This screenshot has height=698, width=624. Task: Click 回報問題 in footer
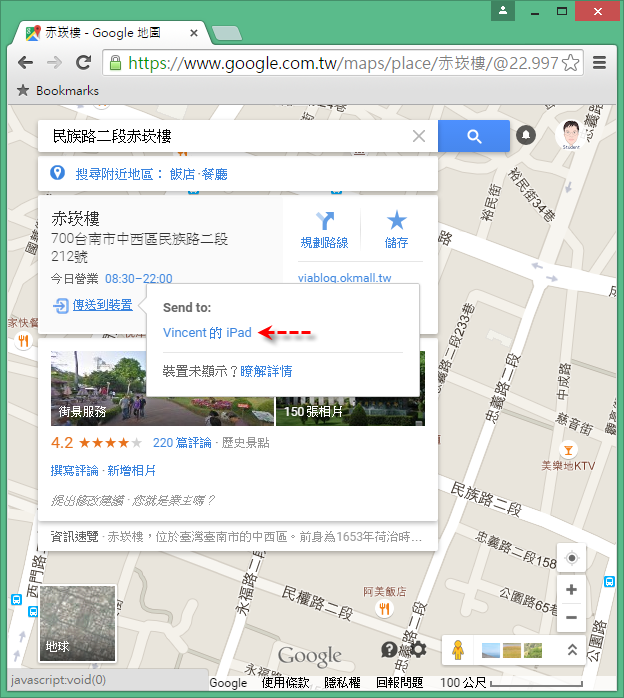(399, 682)
